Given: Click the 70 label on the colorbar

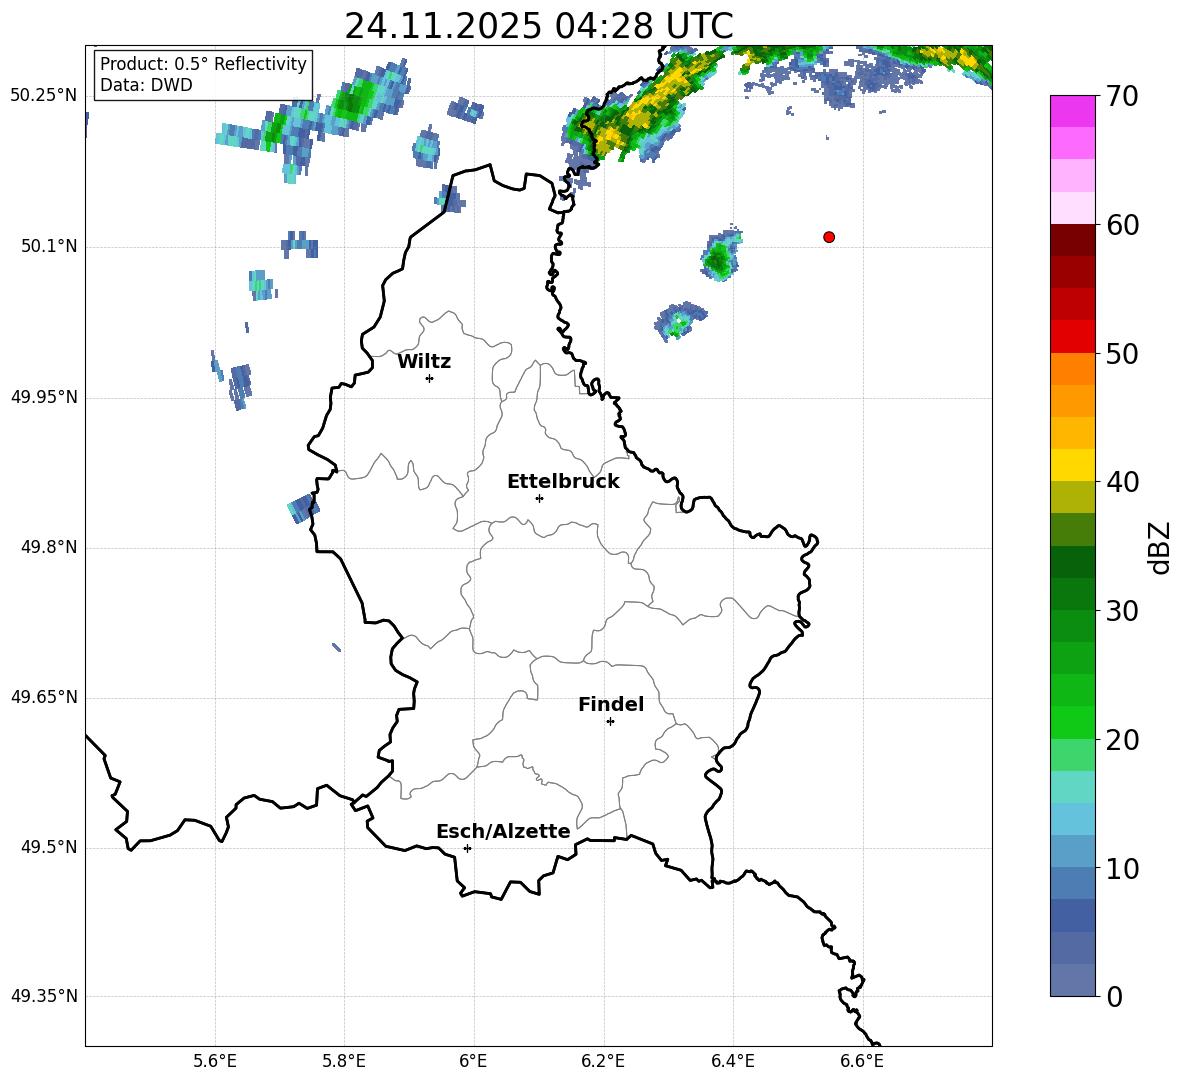Looking at the screenshot, I should pyautogui.click(x=1122, y=97).
